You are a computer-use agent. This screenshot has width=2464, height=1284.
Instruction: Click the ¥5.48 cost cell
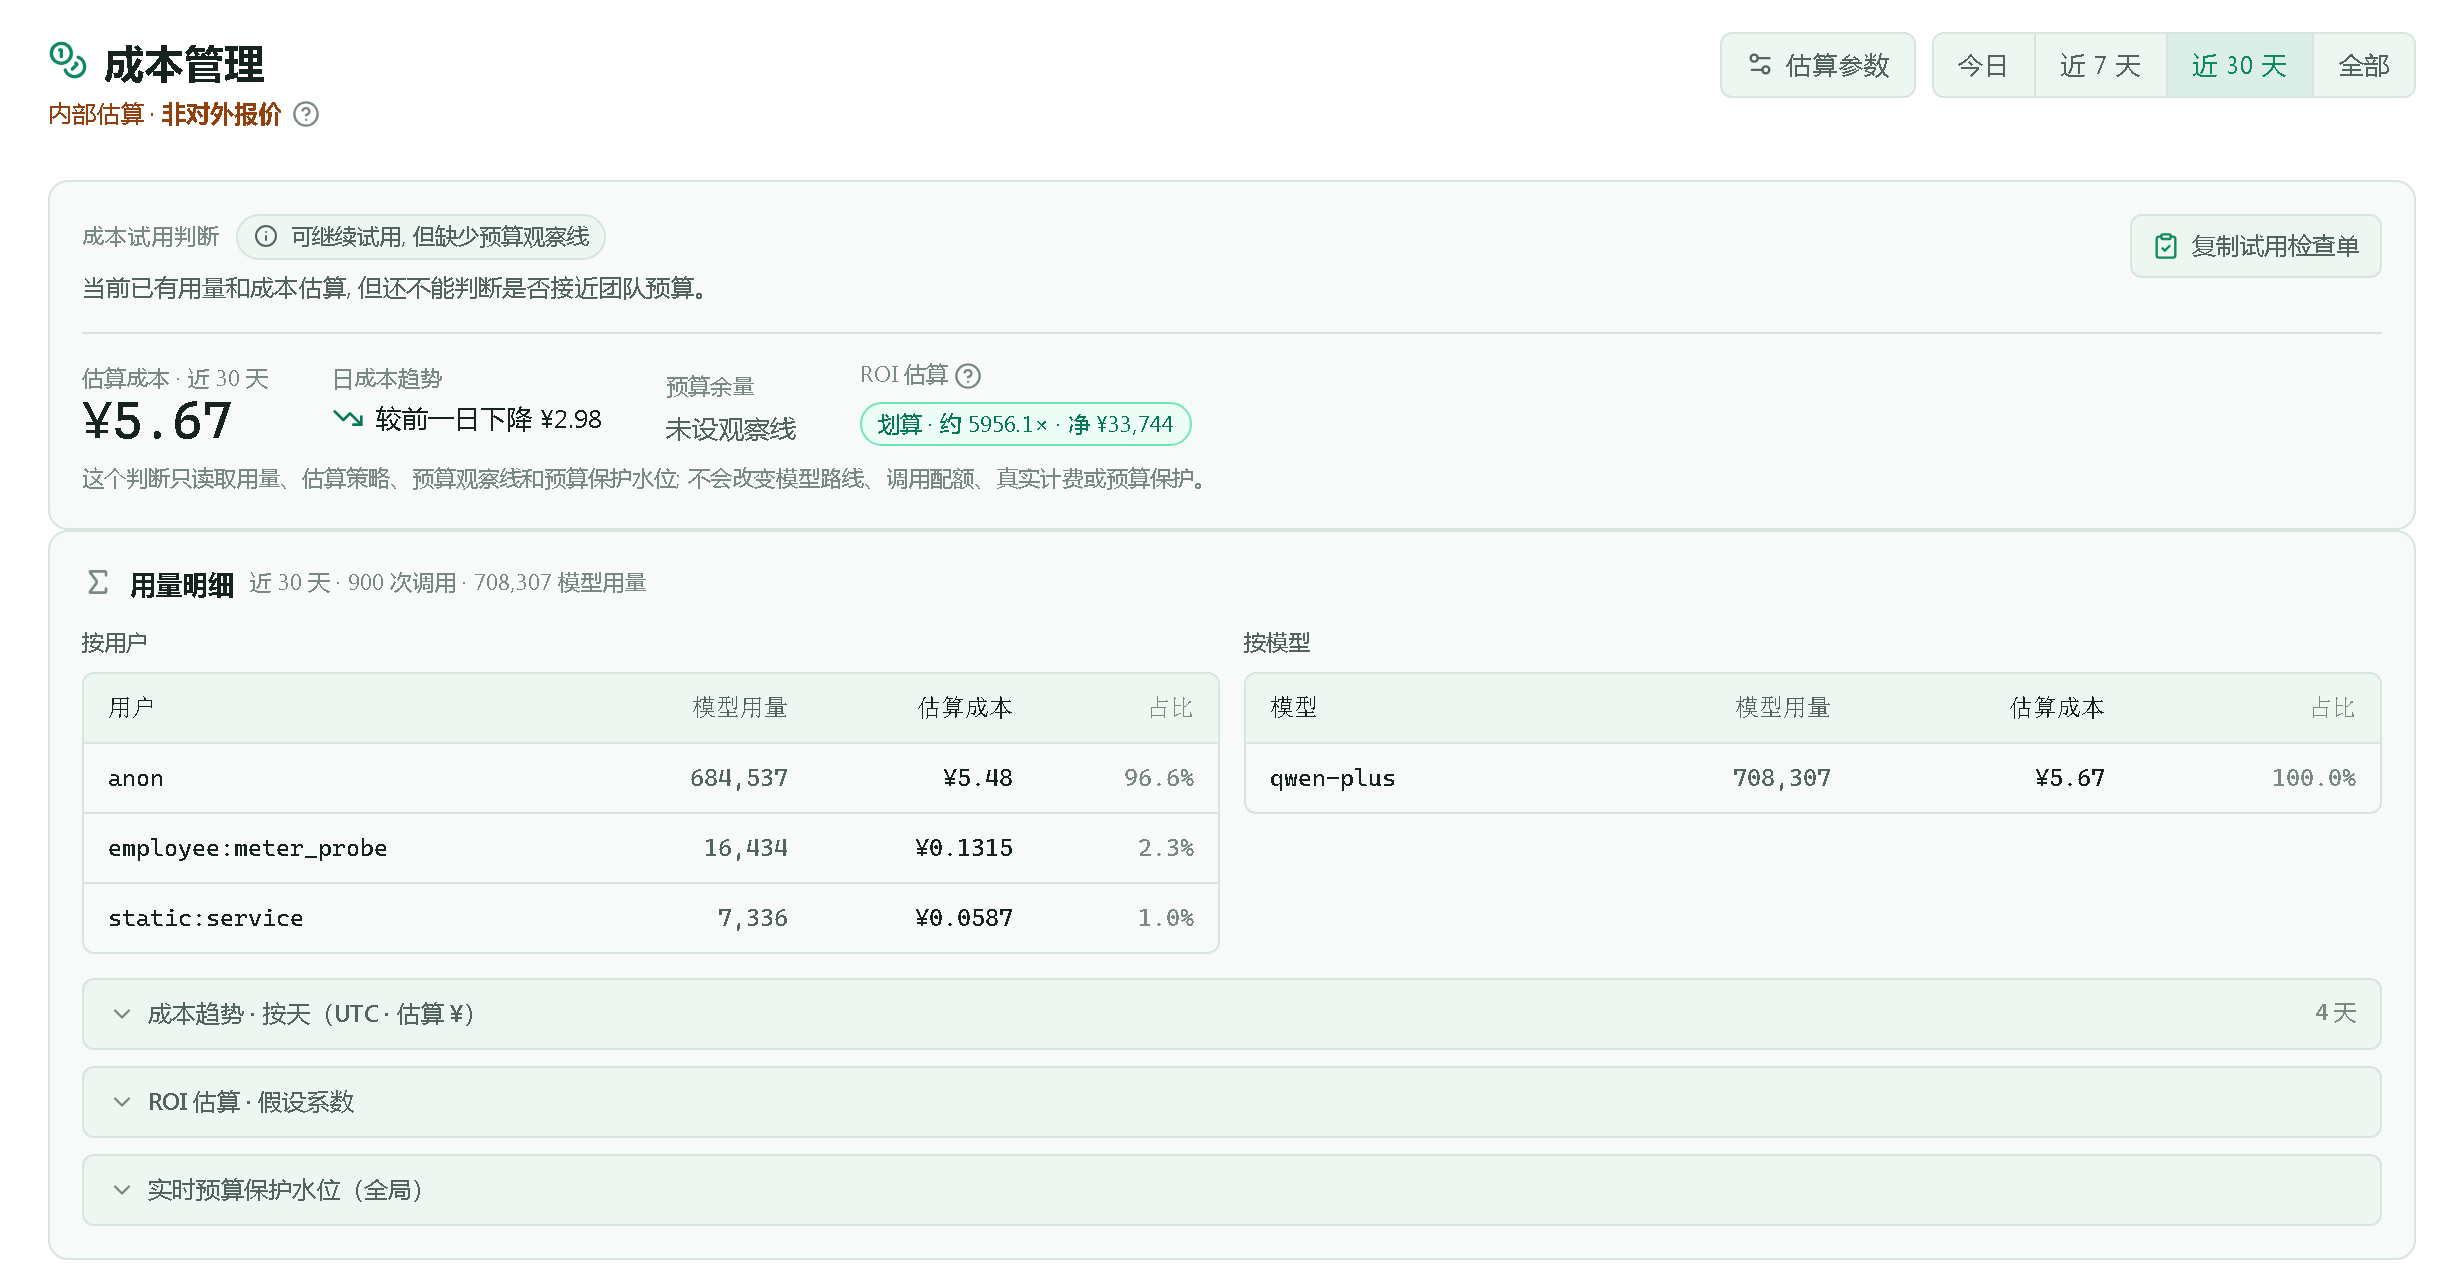[x=977, y=778]
